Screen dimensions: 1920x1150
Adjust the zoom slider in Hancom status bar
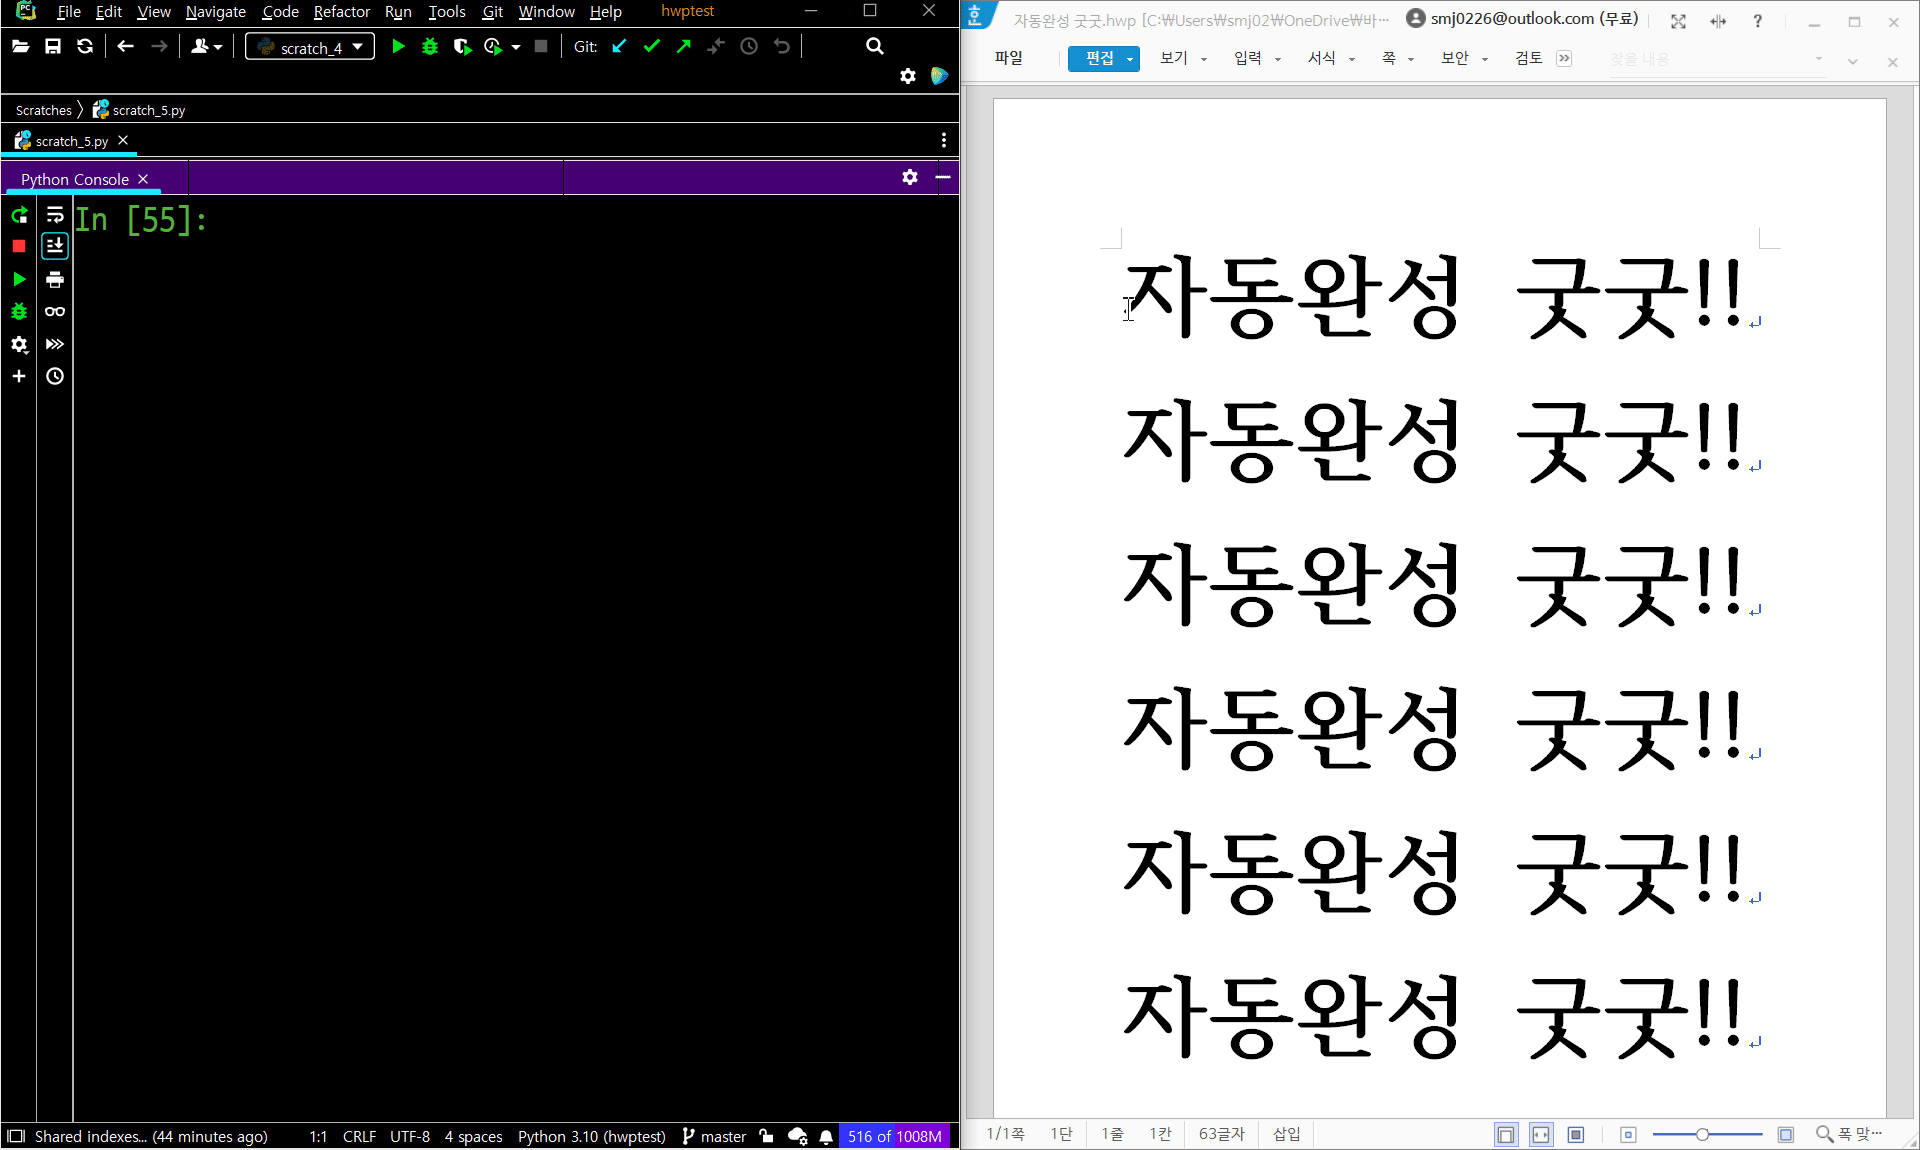click(1702, 1134)
